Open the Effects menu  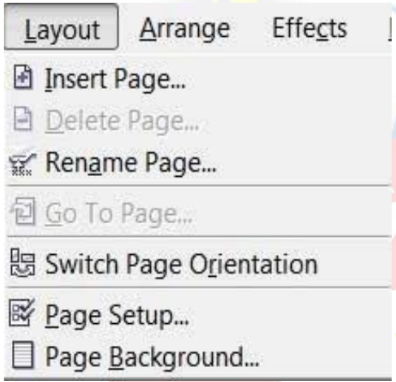[x=310, y=28]
